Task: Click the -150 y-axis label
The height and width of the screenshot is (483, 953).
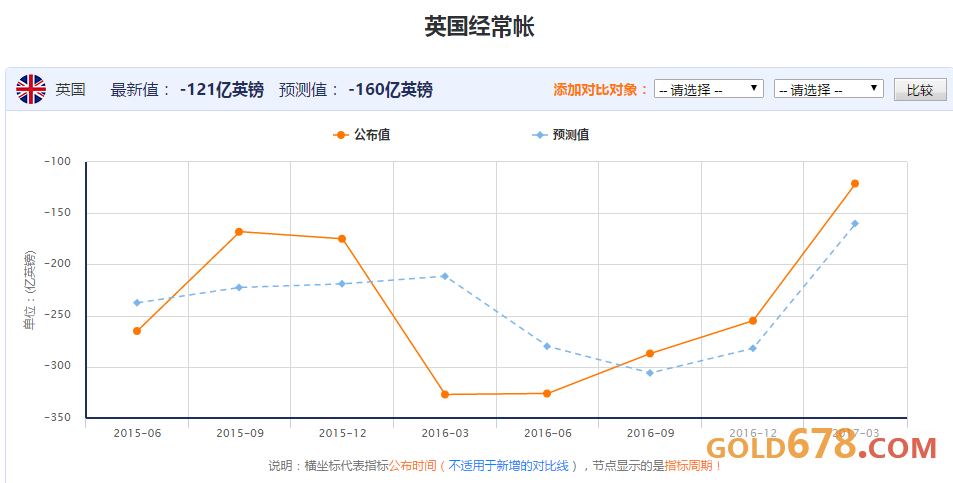Action: (x=57, y=213)
